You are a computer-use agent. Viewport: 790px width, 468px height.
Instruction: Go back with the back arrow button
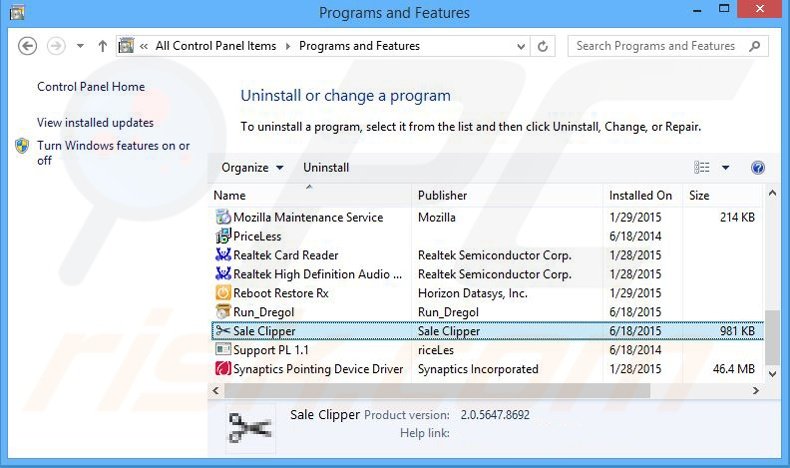coord(27,46)
